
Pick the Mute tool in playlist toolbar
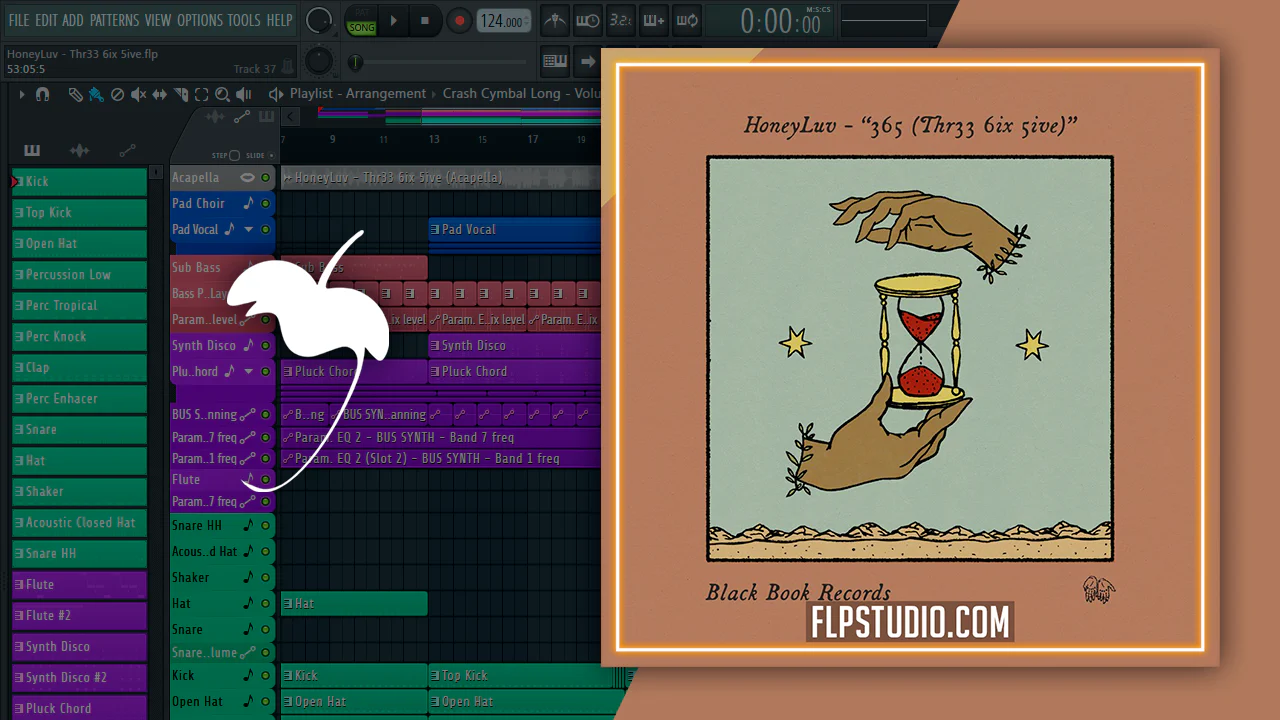coord(138,94)
